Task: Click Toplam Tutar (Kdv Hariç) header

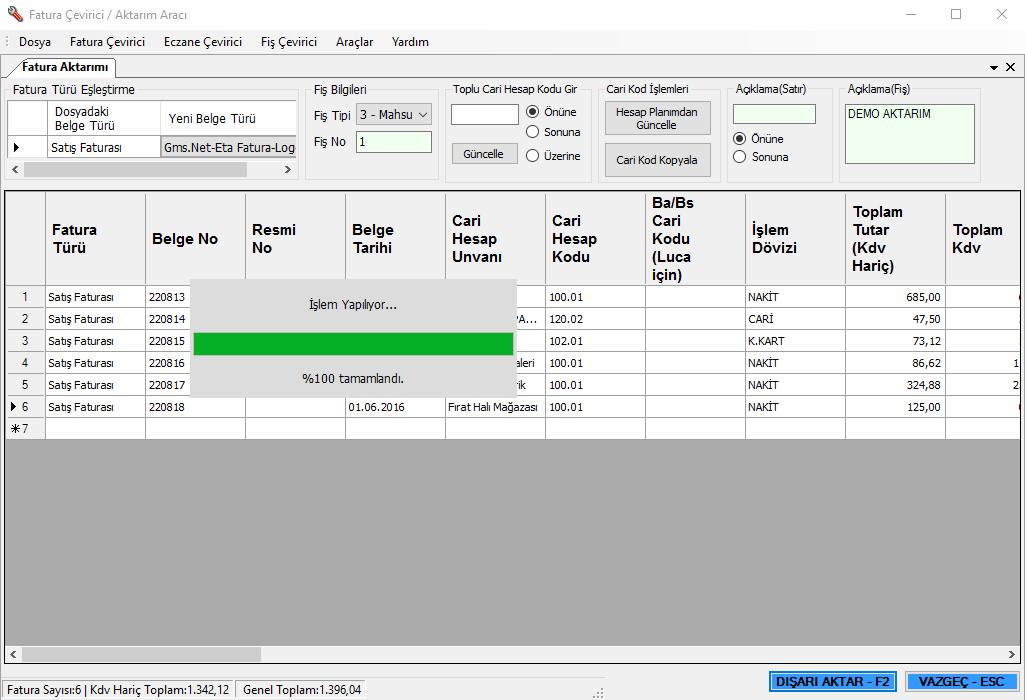Action: click(896, 239)
